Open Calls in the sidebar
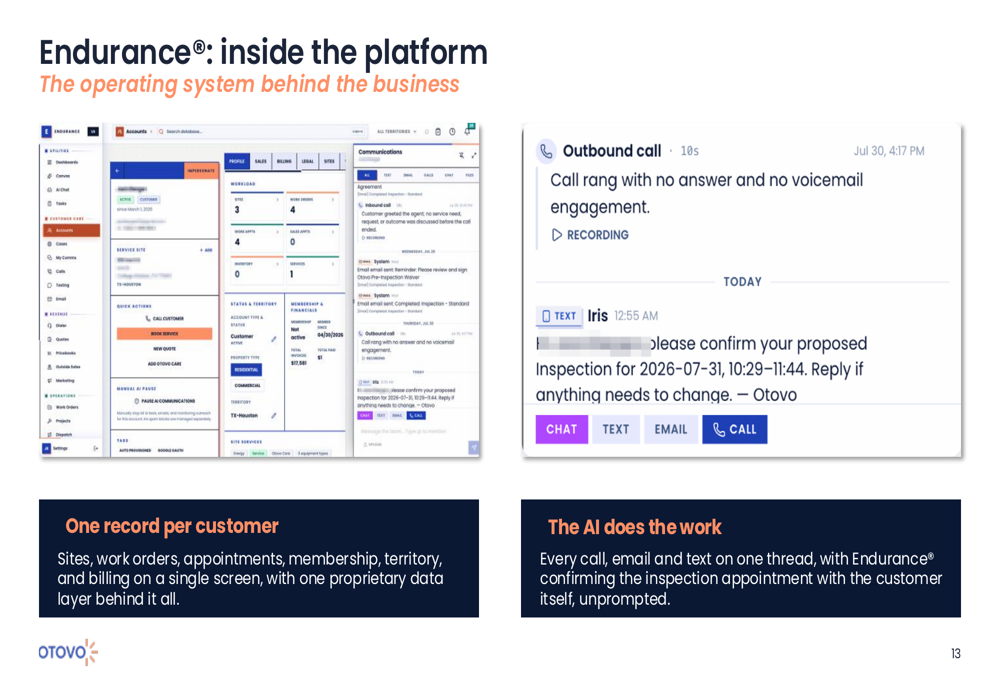1000x685 pixels. [57, 272]
